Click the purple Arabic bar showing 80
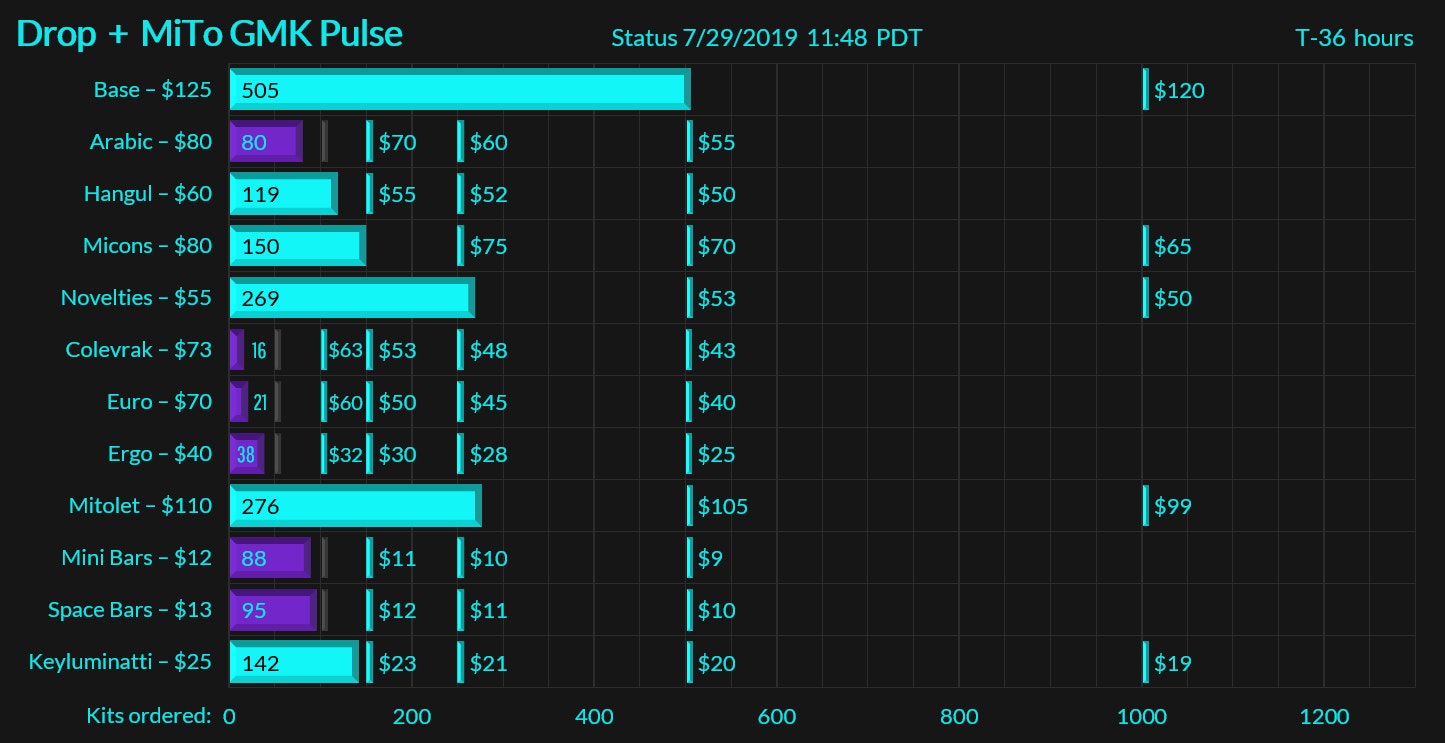Image resolution: width=1445 pixels, height=743 pixels. click(x=266, y=142)
